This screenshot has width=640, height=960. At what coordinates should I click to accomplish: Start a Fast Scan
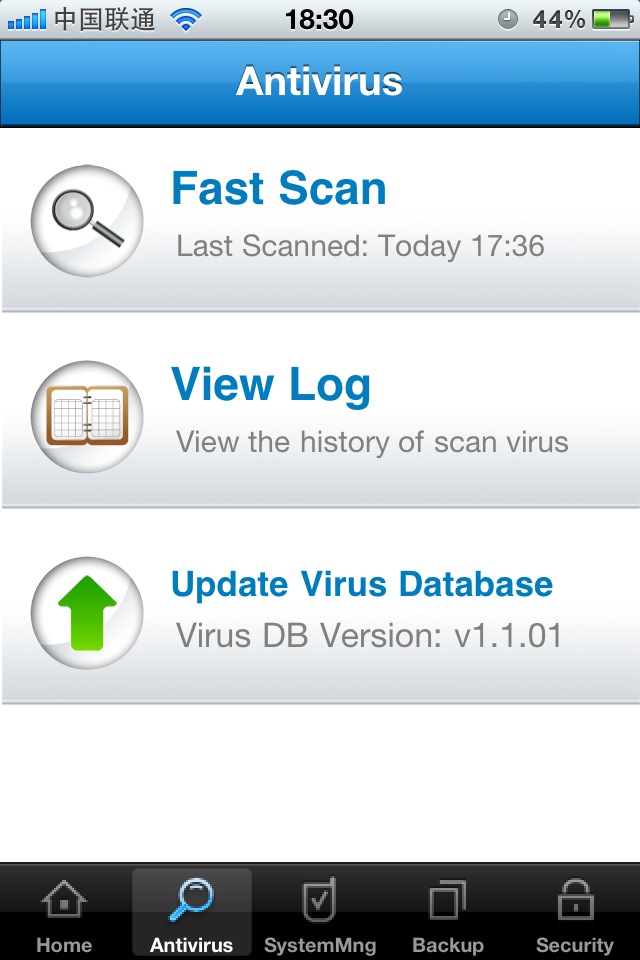click(x=279, y=189)
